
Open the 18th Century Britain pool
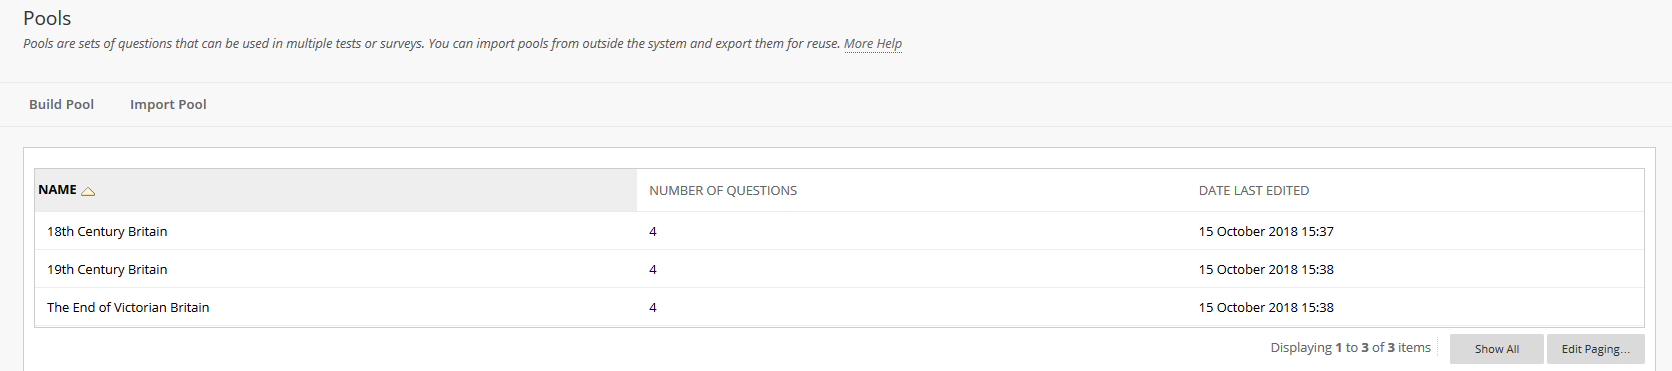[107, 231]
